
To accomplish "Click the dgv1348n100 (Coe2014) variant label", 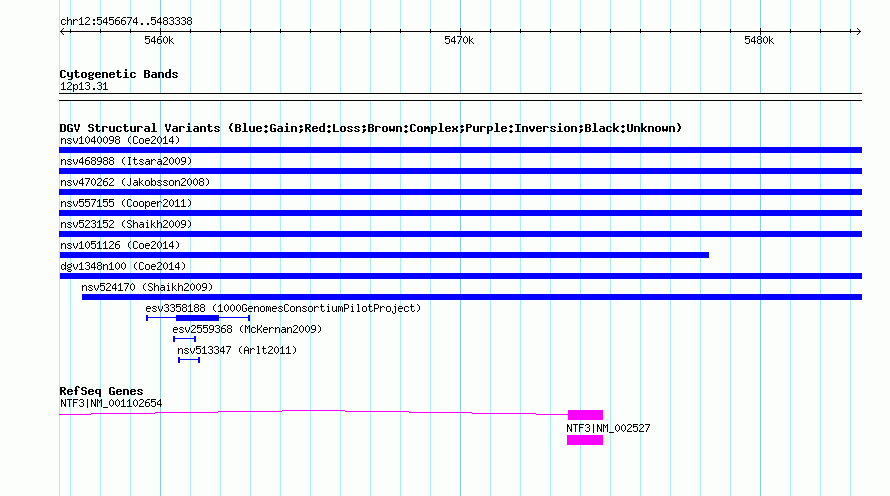I will click(123, 266).
